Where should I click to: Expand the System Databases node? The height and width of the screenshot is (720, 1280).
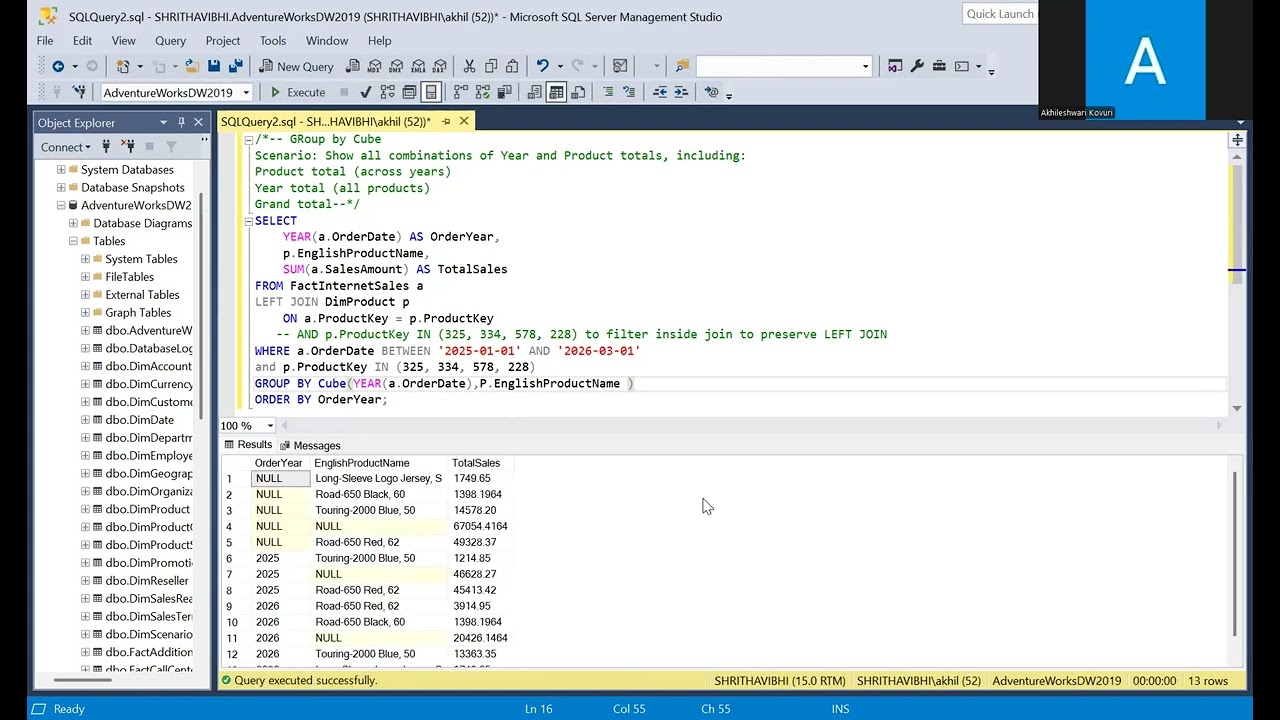[61, 170]
